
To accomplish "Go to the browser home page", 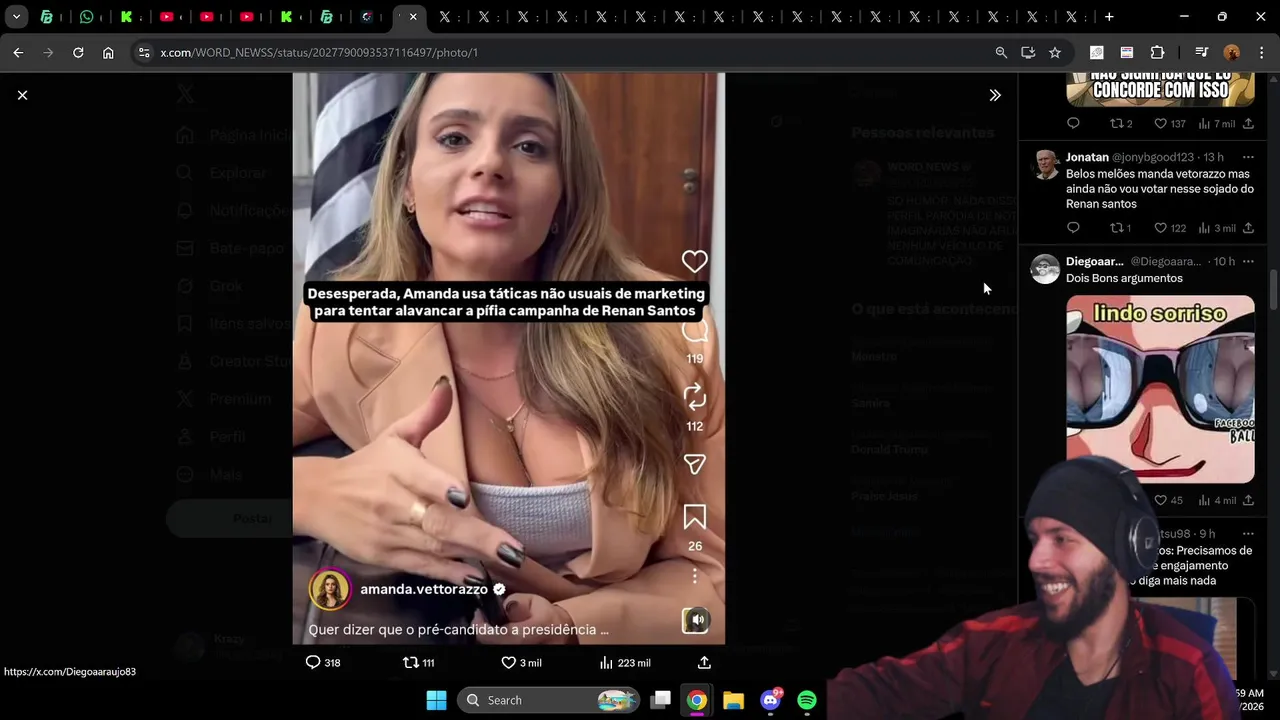I will pyautogui.click(x=108, y=52).
